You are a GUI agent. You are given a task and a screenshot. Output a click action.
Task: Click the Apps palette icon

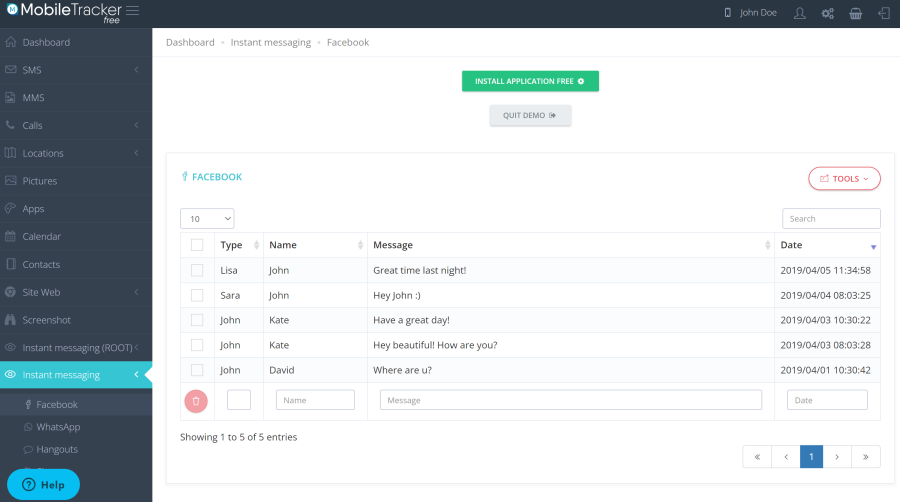pyautogui.click(x=10, y=208)
